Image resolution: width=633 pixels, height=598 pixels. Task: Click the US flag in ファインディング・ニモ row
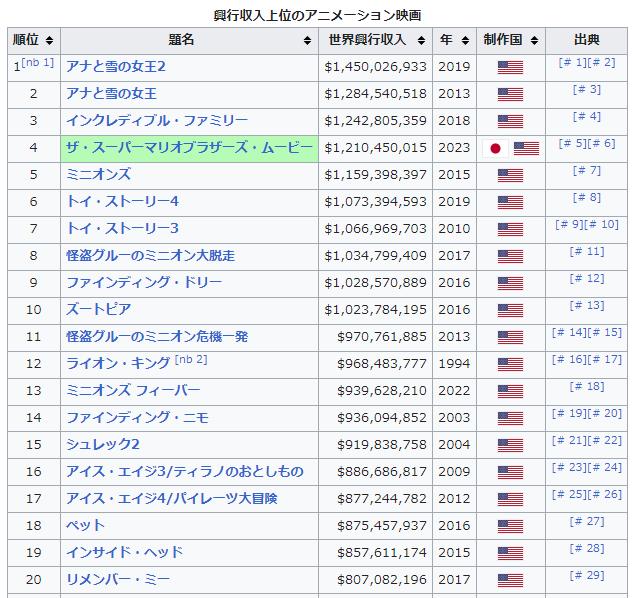point(510,418)
